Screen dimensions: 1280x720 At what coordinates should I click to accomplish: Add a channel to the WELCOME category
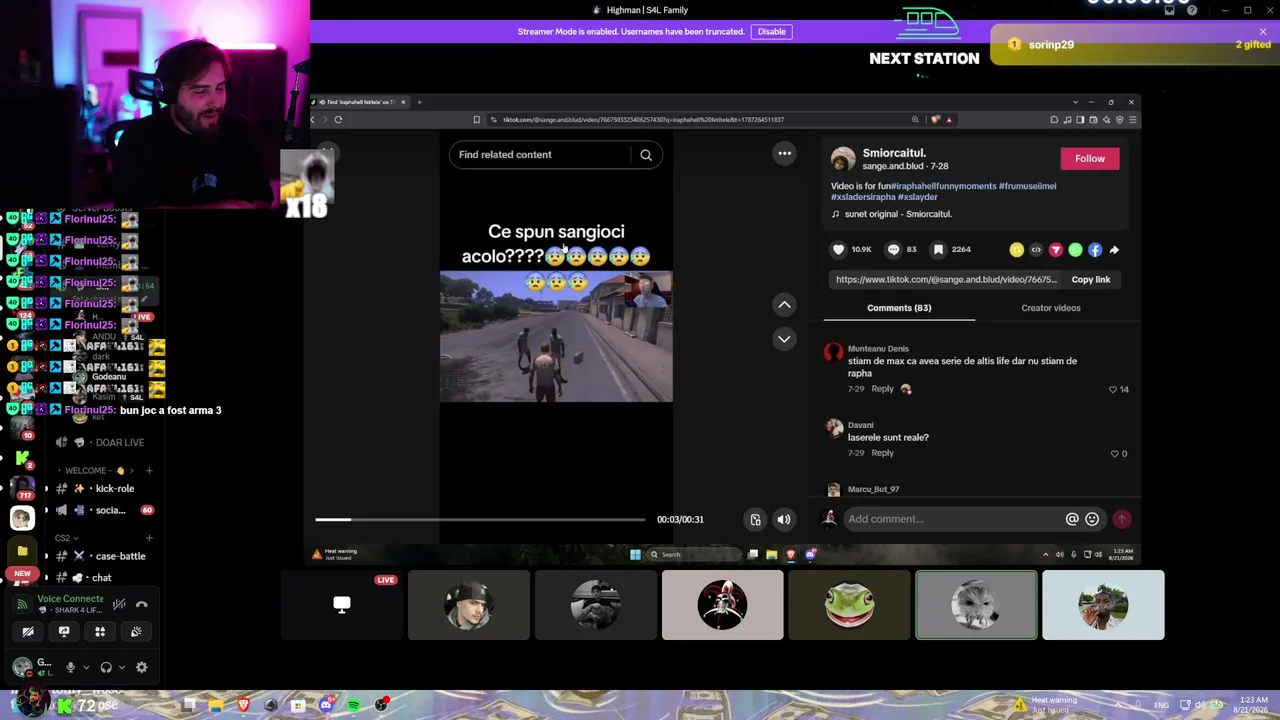tap(149, 470)
